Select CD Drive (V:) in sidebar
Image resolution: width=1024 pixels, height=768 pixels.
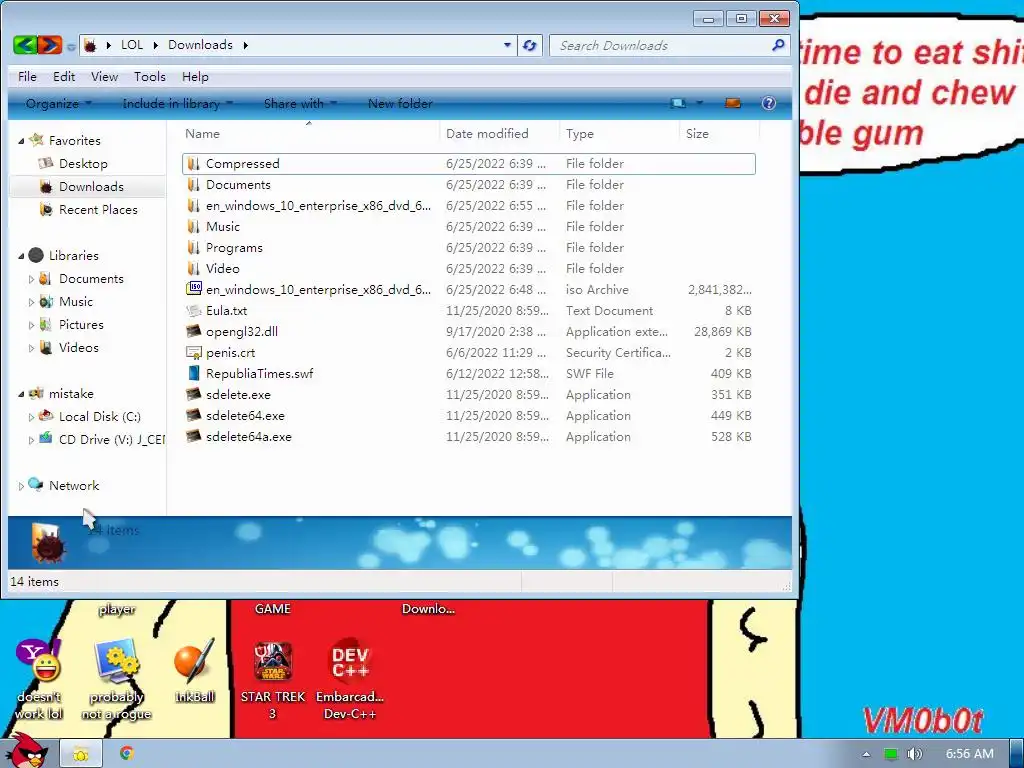(111, 439)
